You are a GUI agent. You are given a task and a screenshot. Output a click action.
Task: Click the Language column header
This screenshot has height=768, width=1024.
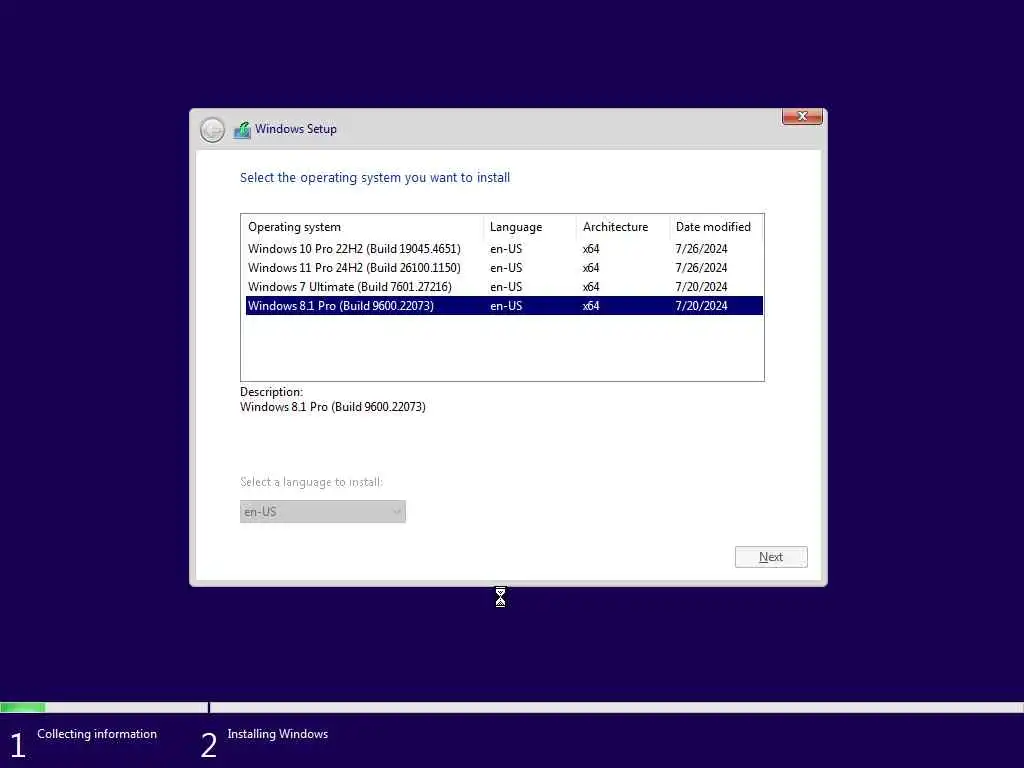(x=530, y=227)
